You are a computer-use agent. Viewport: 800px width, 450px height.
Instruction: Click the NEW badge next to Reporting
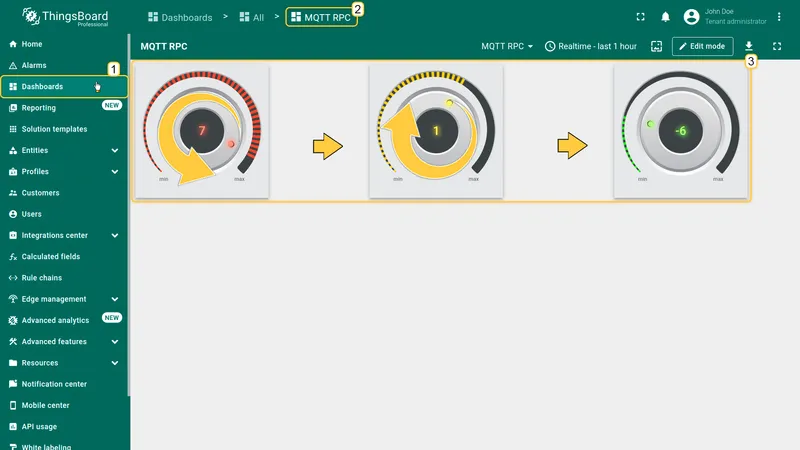coord(112,105)
